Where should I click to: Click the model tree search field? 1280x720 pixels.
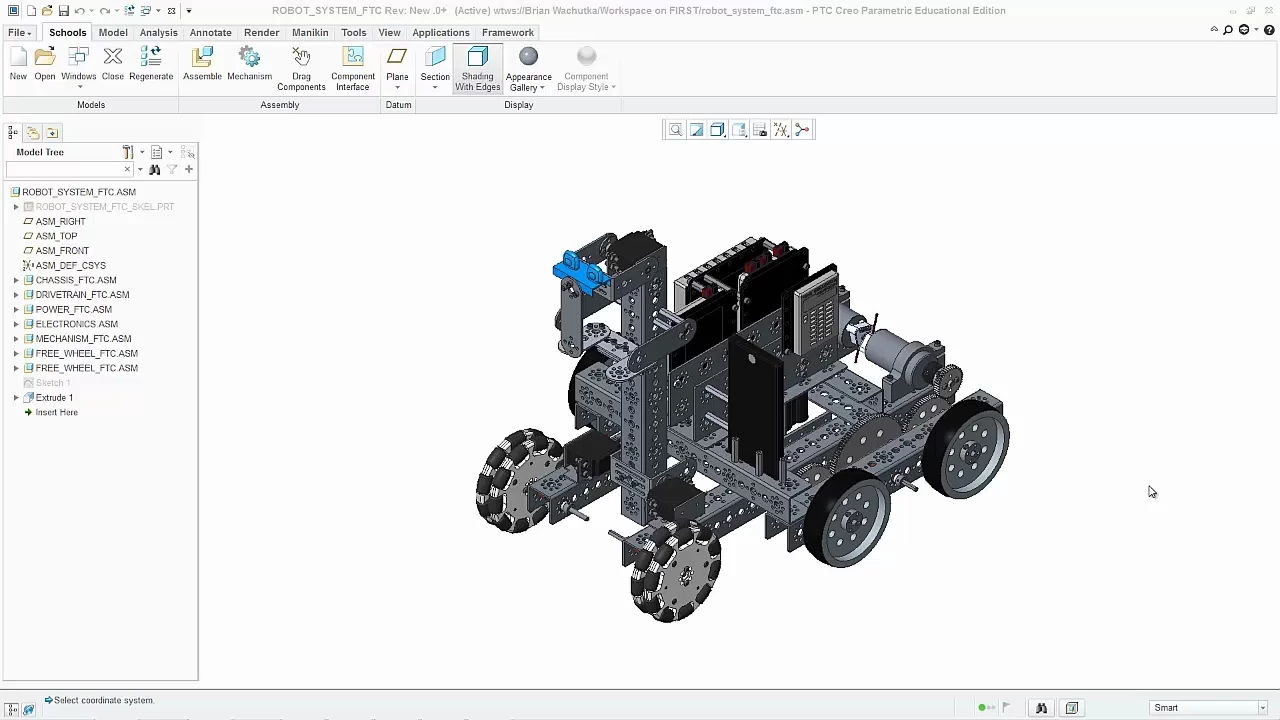coord(68,170)
